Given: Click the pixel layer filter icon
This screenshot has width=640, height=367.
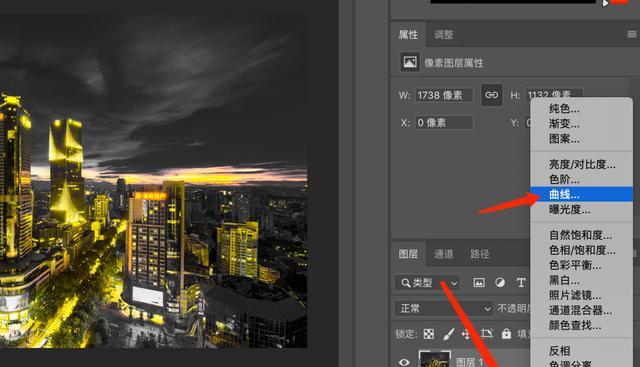Looking at the screenshot, I should (479, 282).
